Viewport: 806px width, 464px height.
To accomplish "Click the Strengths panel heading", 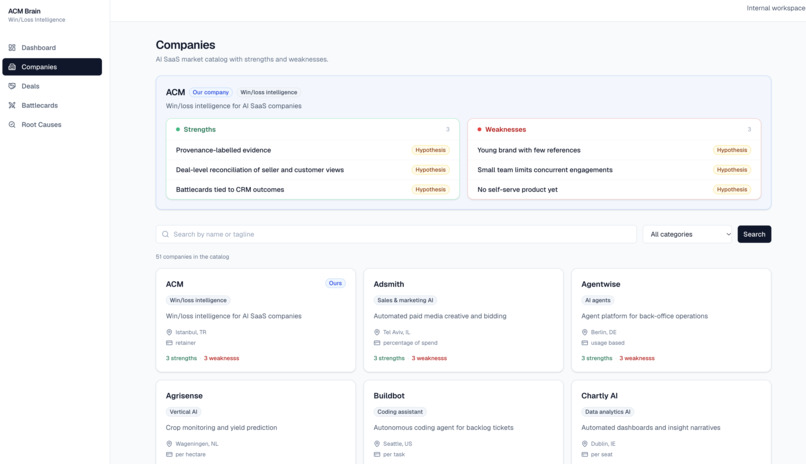I will click(x=199, y=129).
